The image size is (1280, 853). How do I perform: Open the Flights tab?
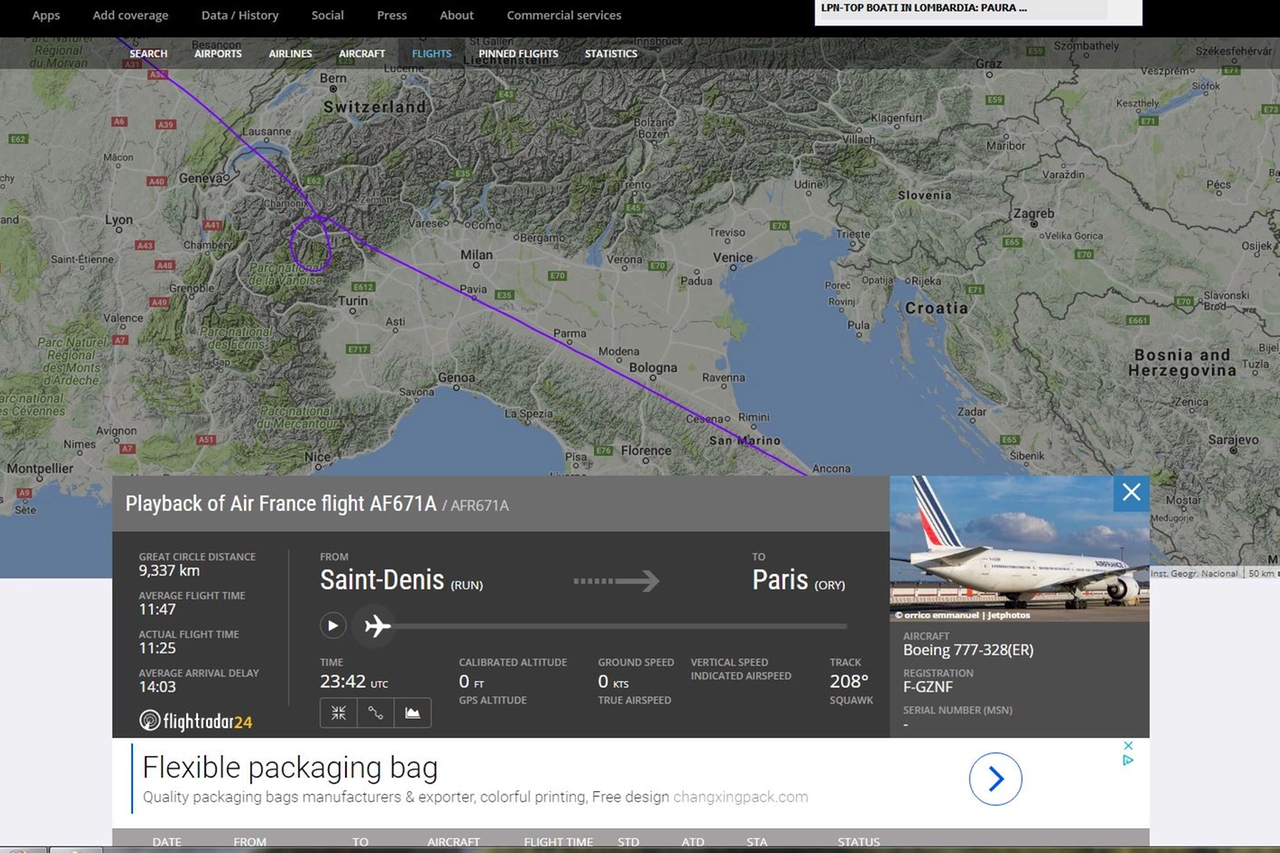(x=431, y=54)
